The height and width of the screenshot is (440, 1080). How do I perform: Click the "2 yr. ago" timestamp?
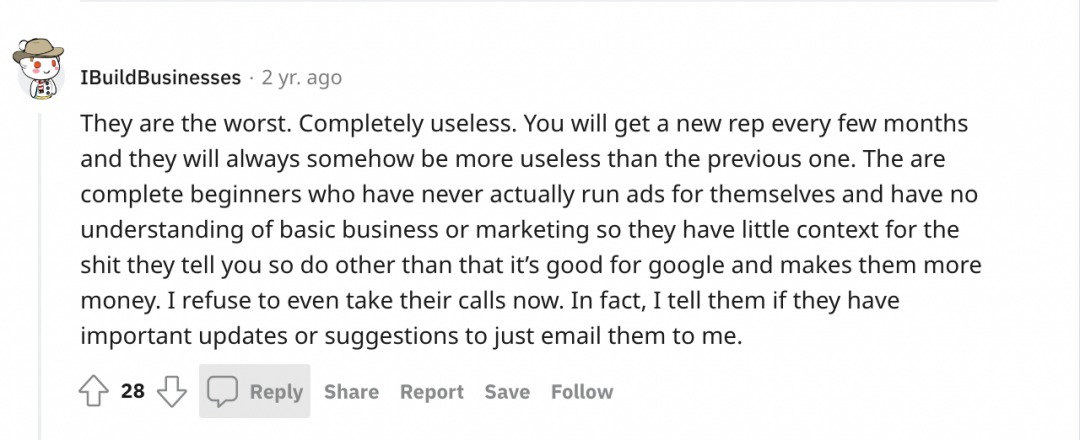(x=301, y=77)
